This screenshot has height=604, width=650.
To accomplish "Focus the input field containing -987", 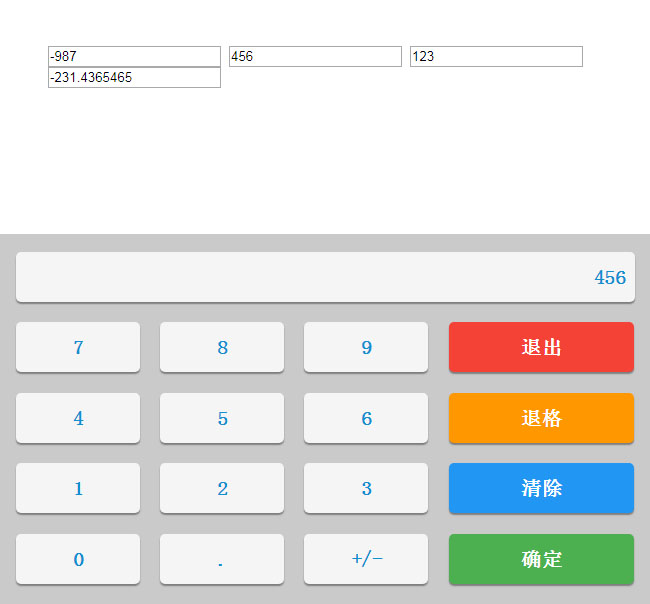I will point(134,57).
